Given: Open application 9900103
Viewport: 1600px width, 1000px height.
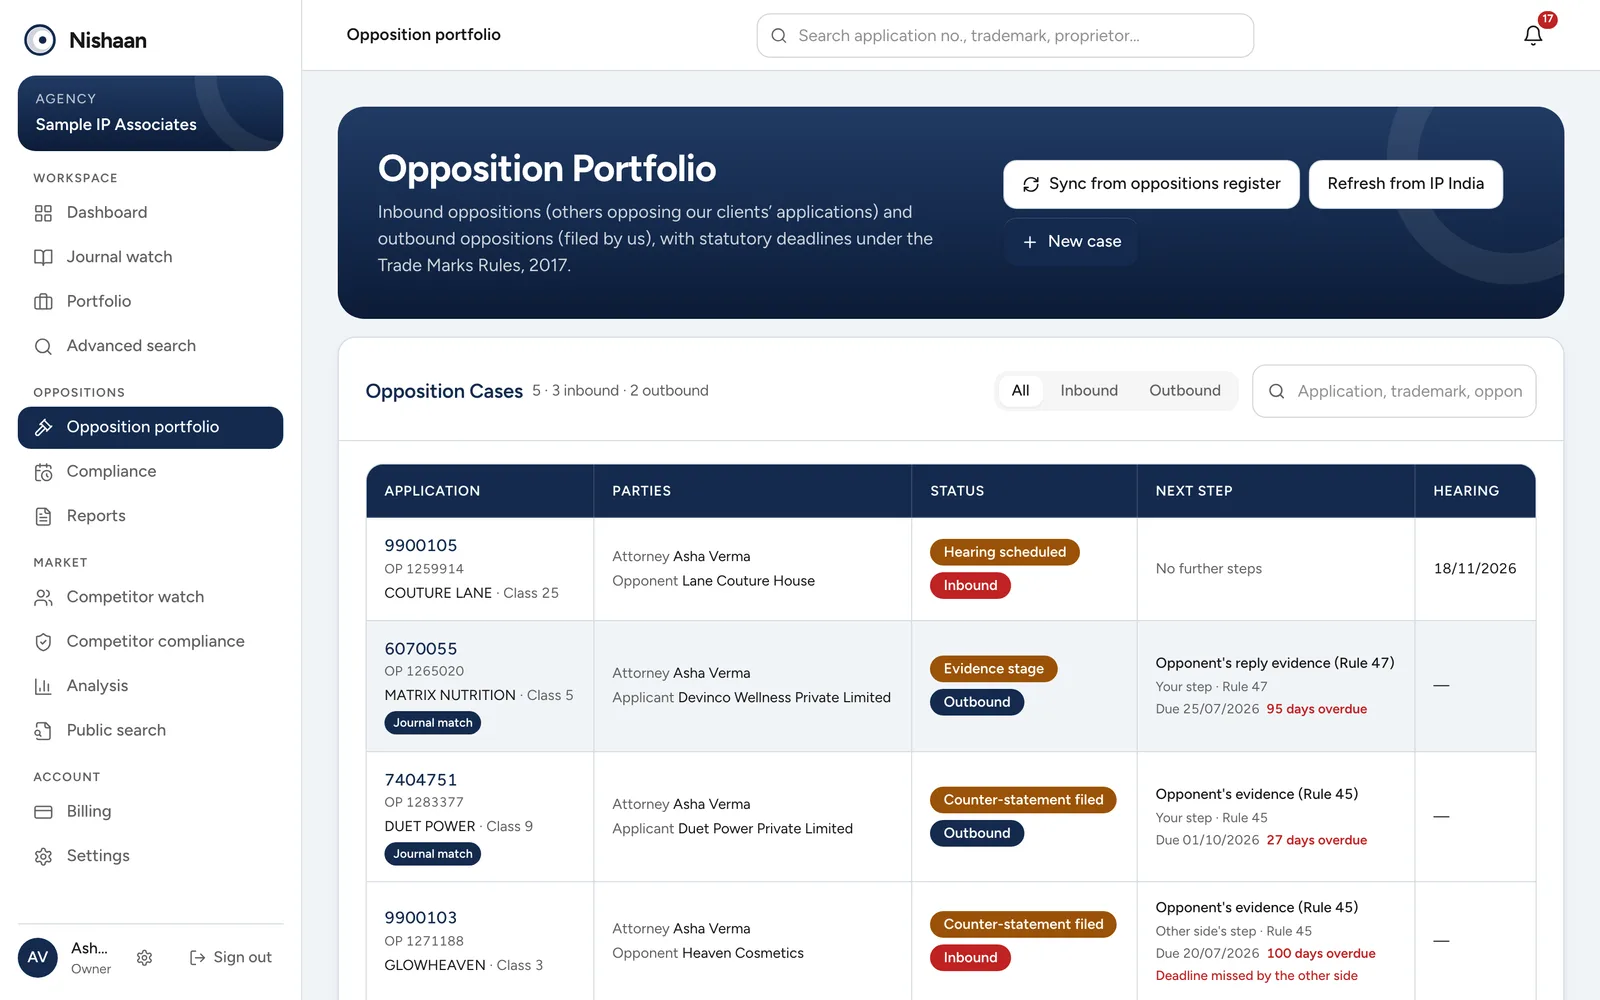Looking at the screenshot, I should tap(421, 918).
